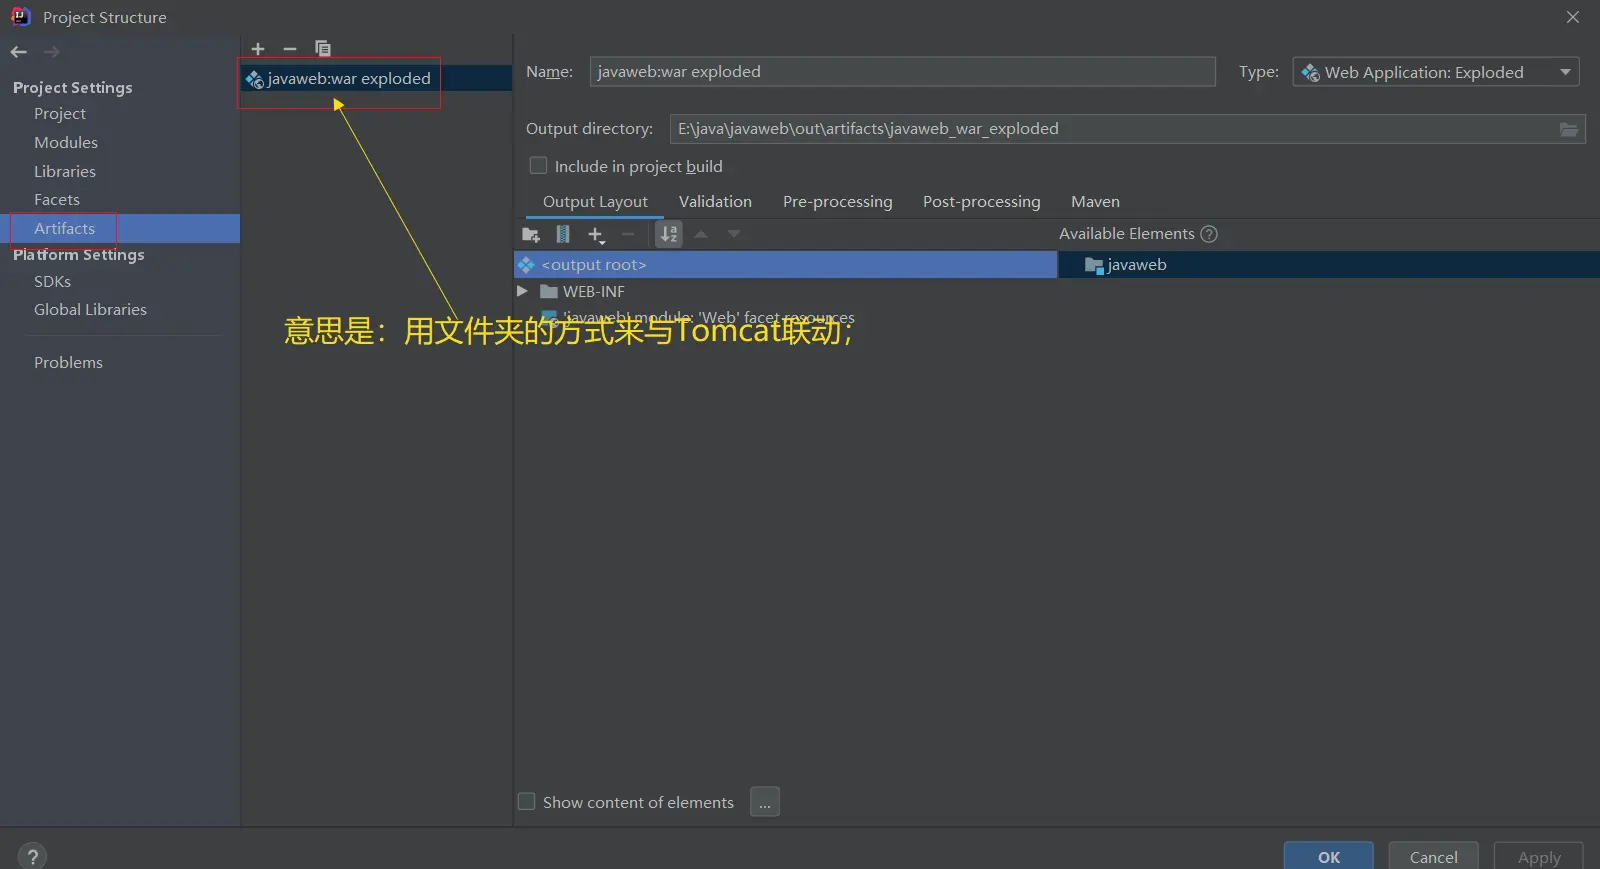Image resolution: width=1600 pixels, height=869 pixels.
Task: Click the copy artifact icon
Action: click(x=322, y=49)
